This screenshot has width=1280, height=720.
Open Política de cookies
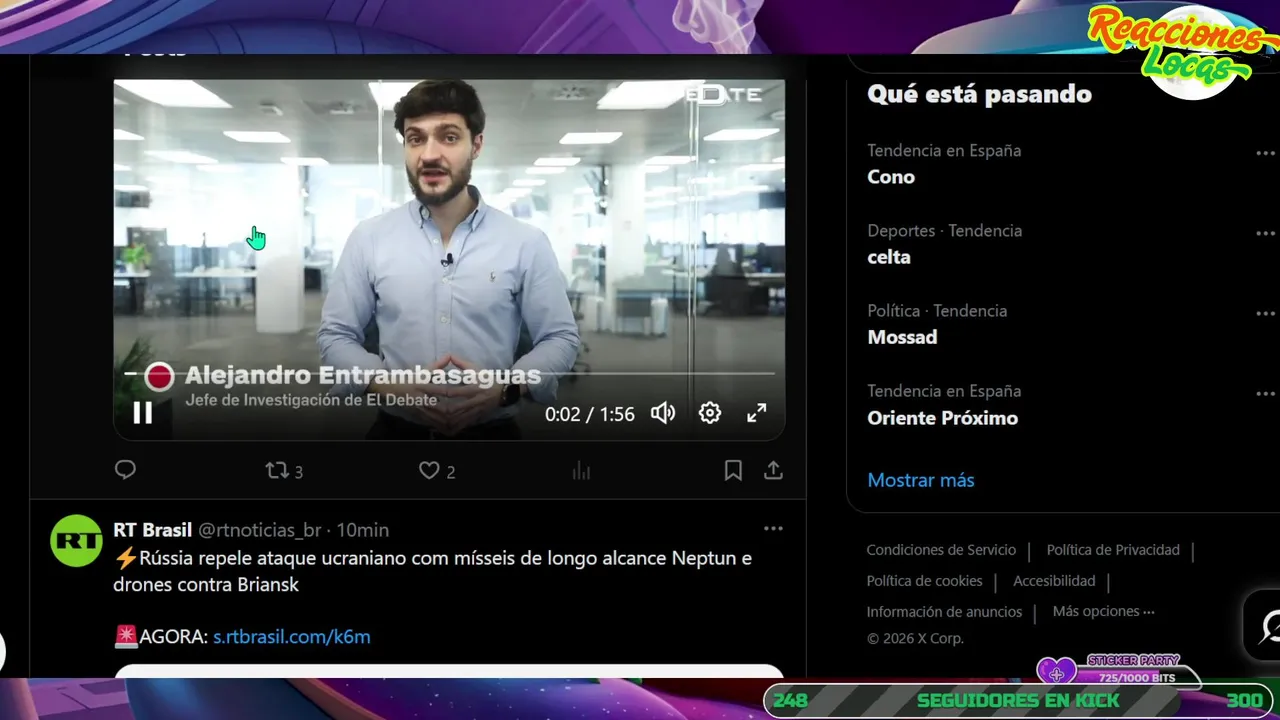[924, 581]
